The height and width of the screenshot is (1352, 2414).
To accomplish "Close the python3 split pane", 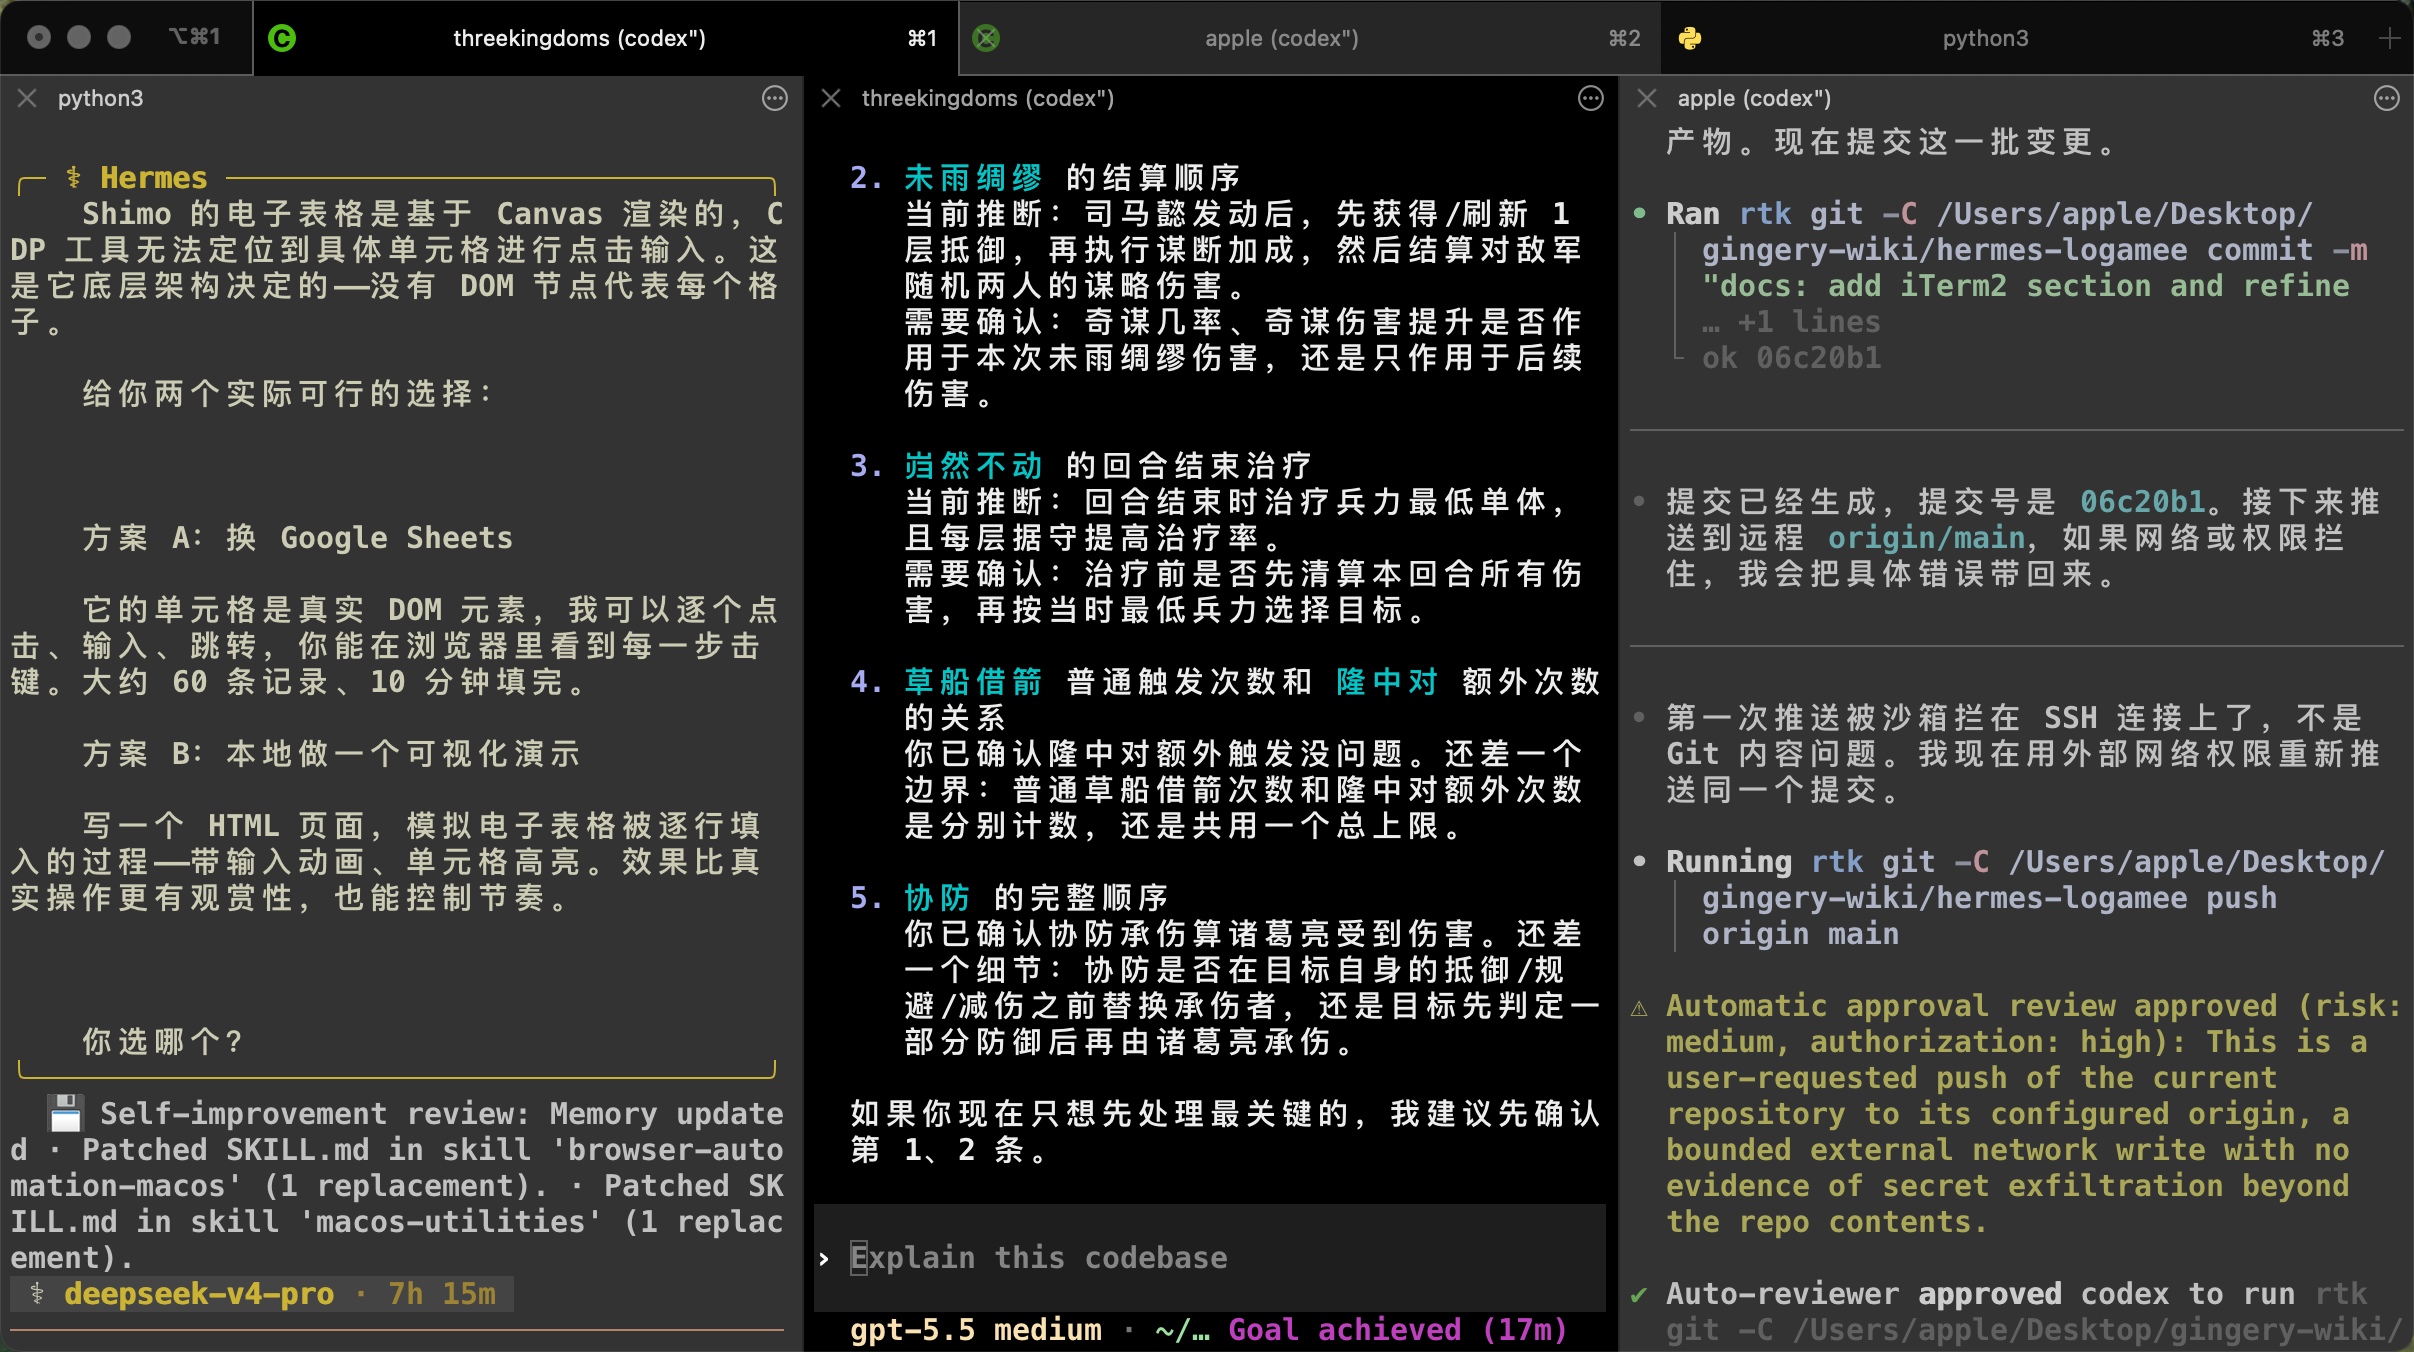I will click(27, 98).
